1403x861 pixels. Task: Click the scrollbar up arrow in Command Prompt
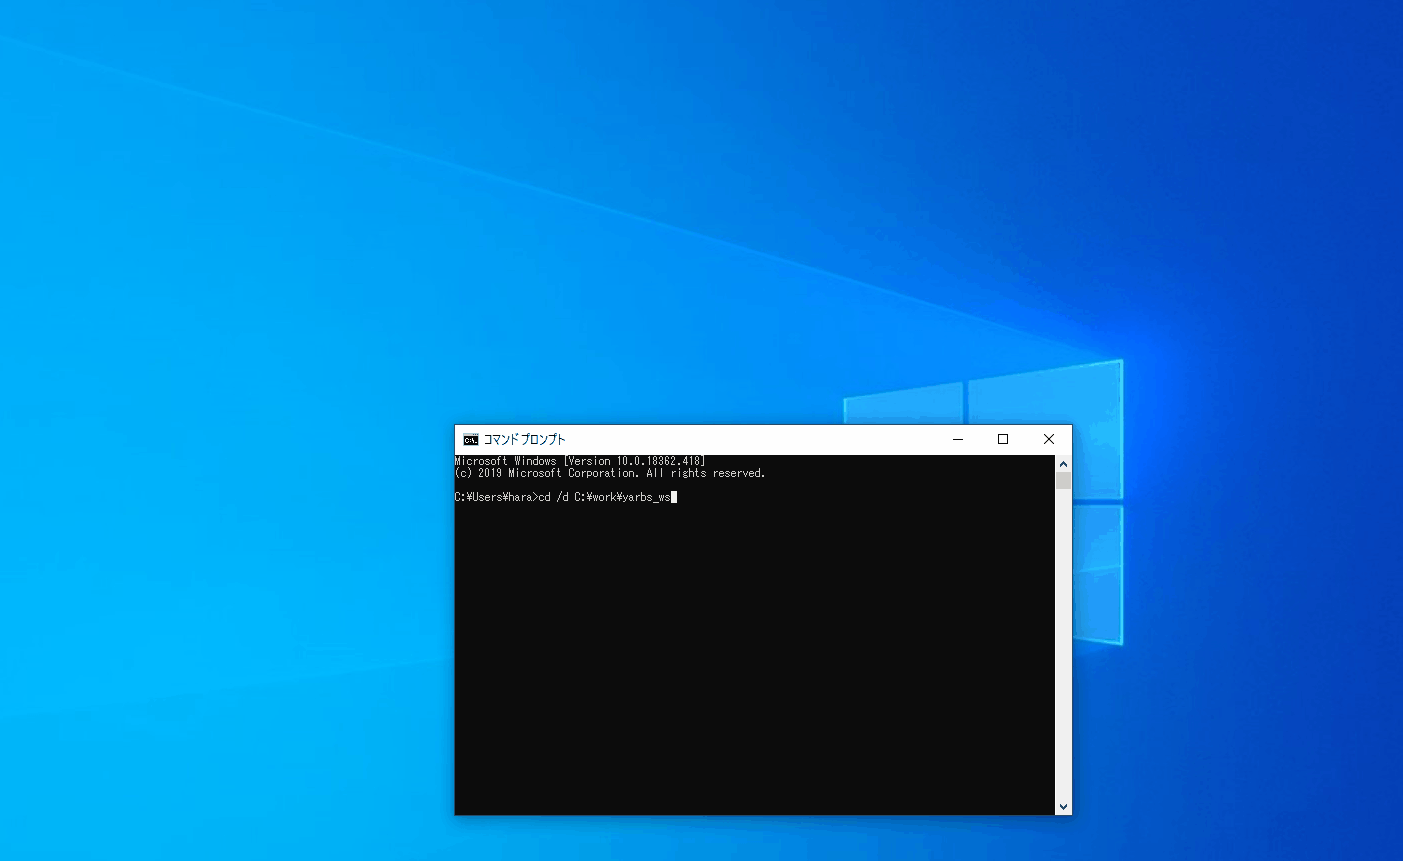click(1063, 464)
